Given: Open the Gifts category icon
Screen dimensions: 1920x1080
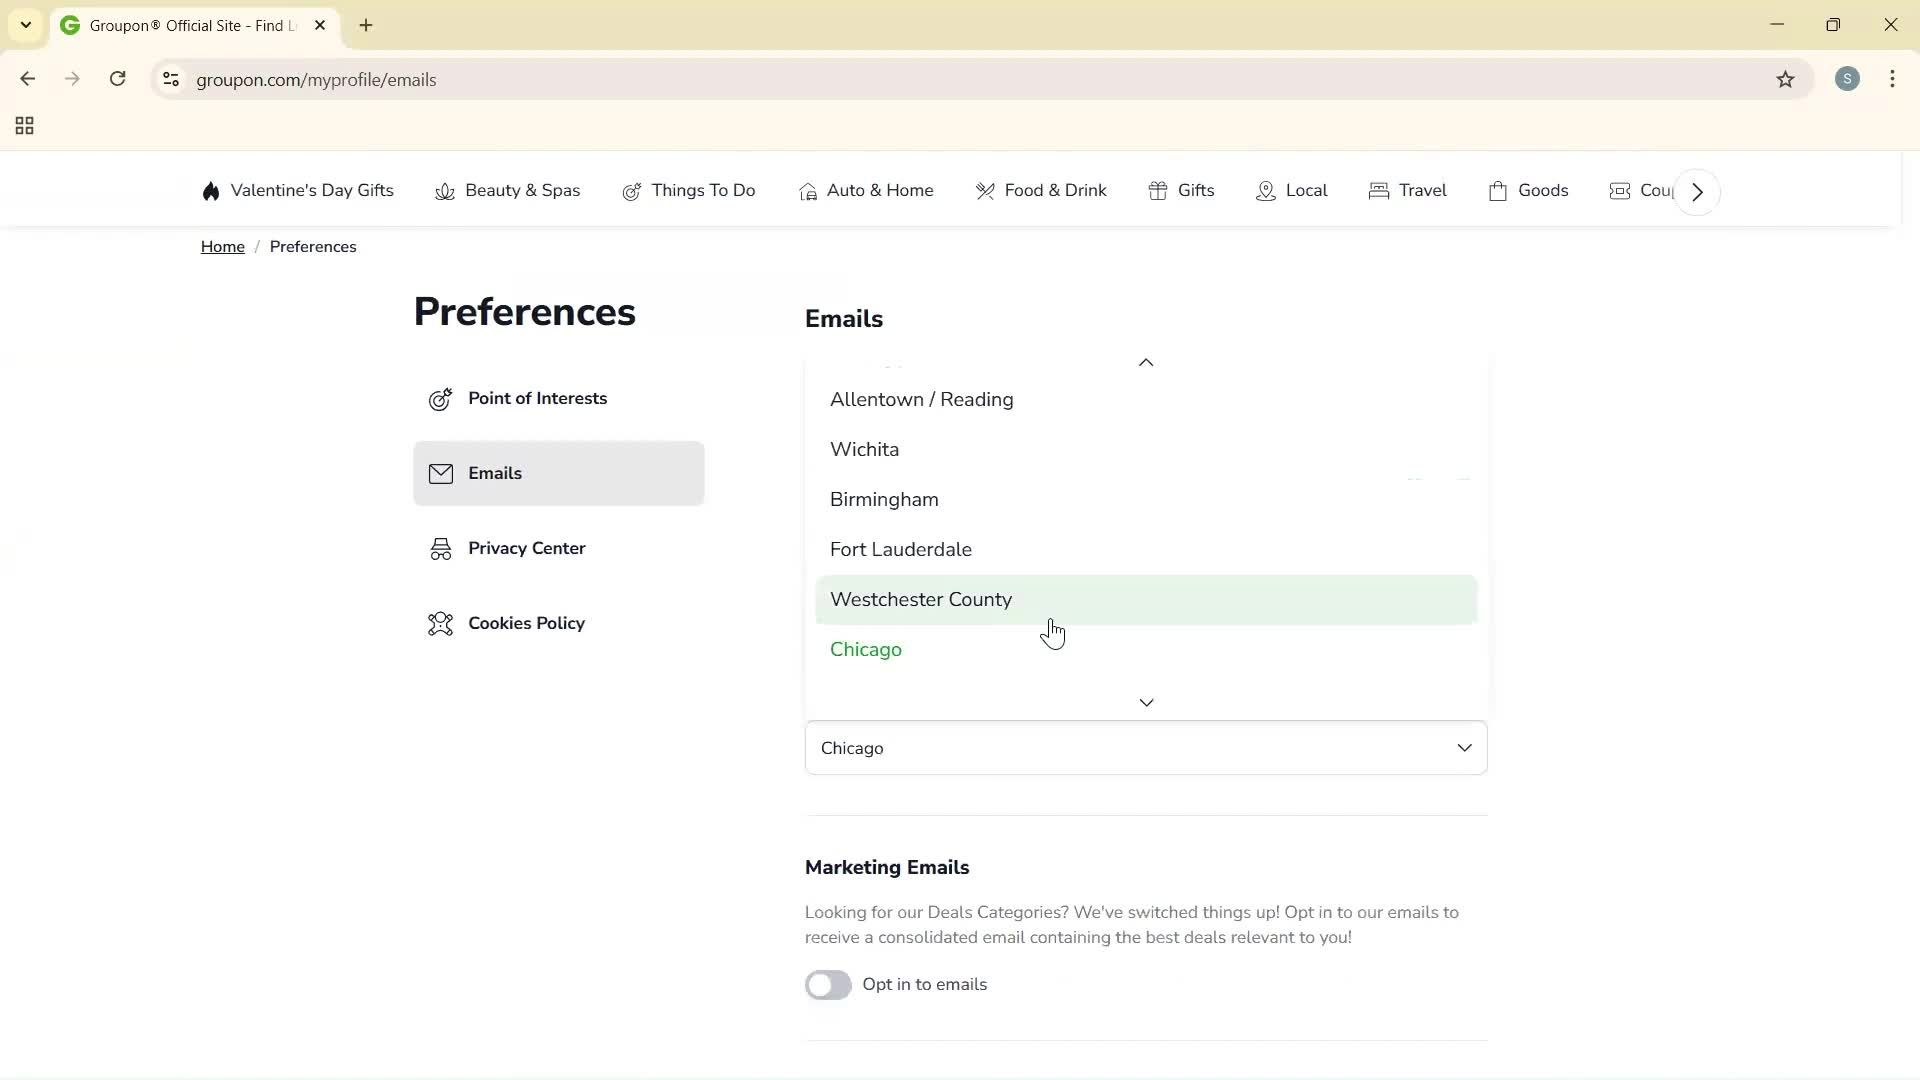Looking at the screenshot, I should click(1157, 191).
